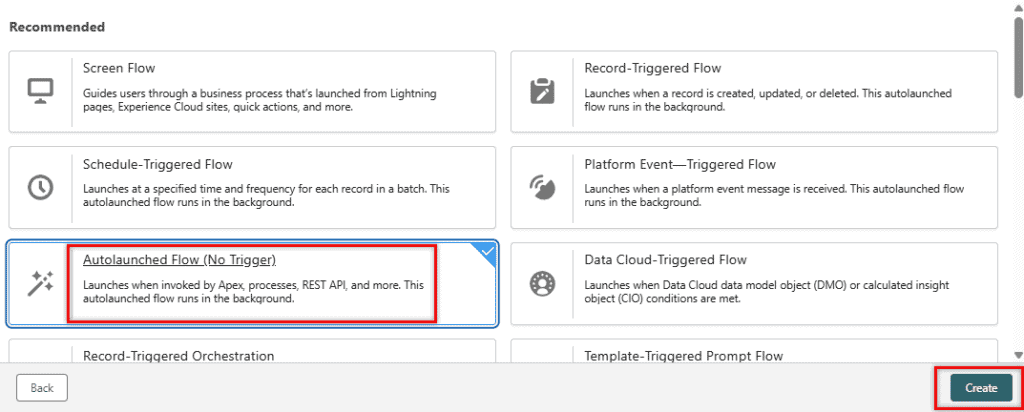The image size is (1024, 412).
Task: Select the Record-Triggered Orchestration option
Action: click(x=178, y=355)
